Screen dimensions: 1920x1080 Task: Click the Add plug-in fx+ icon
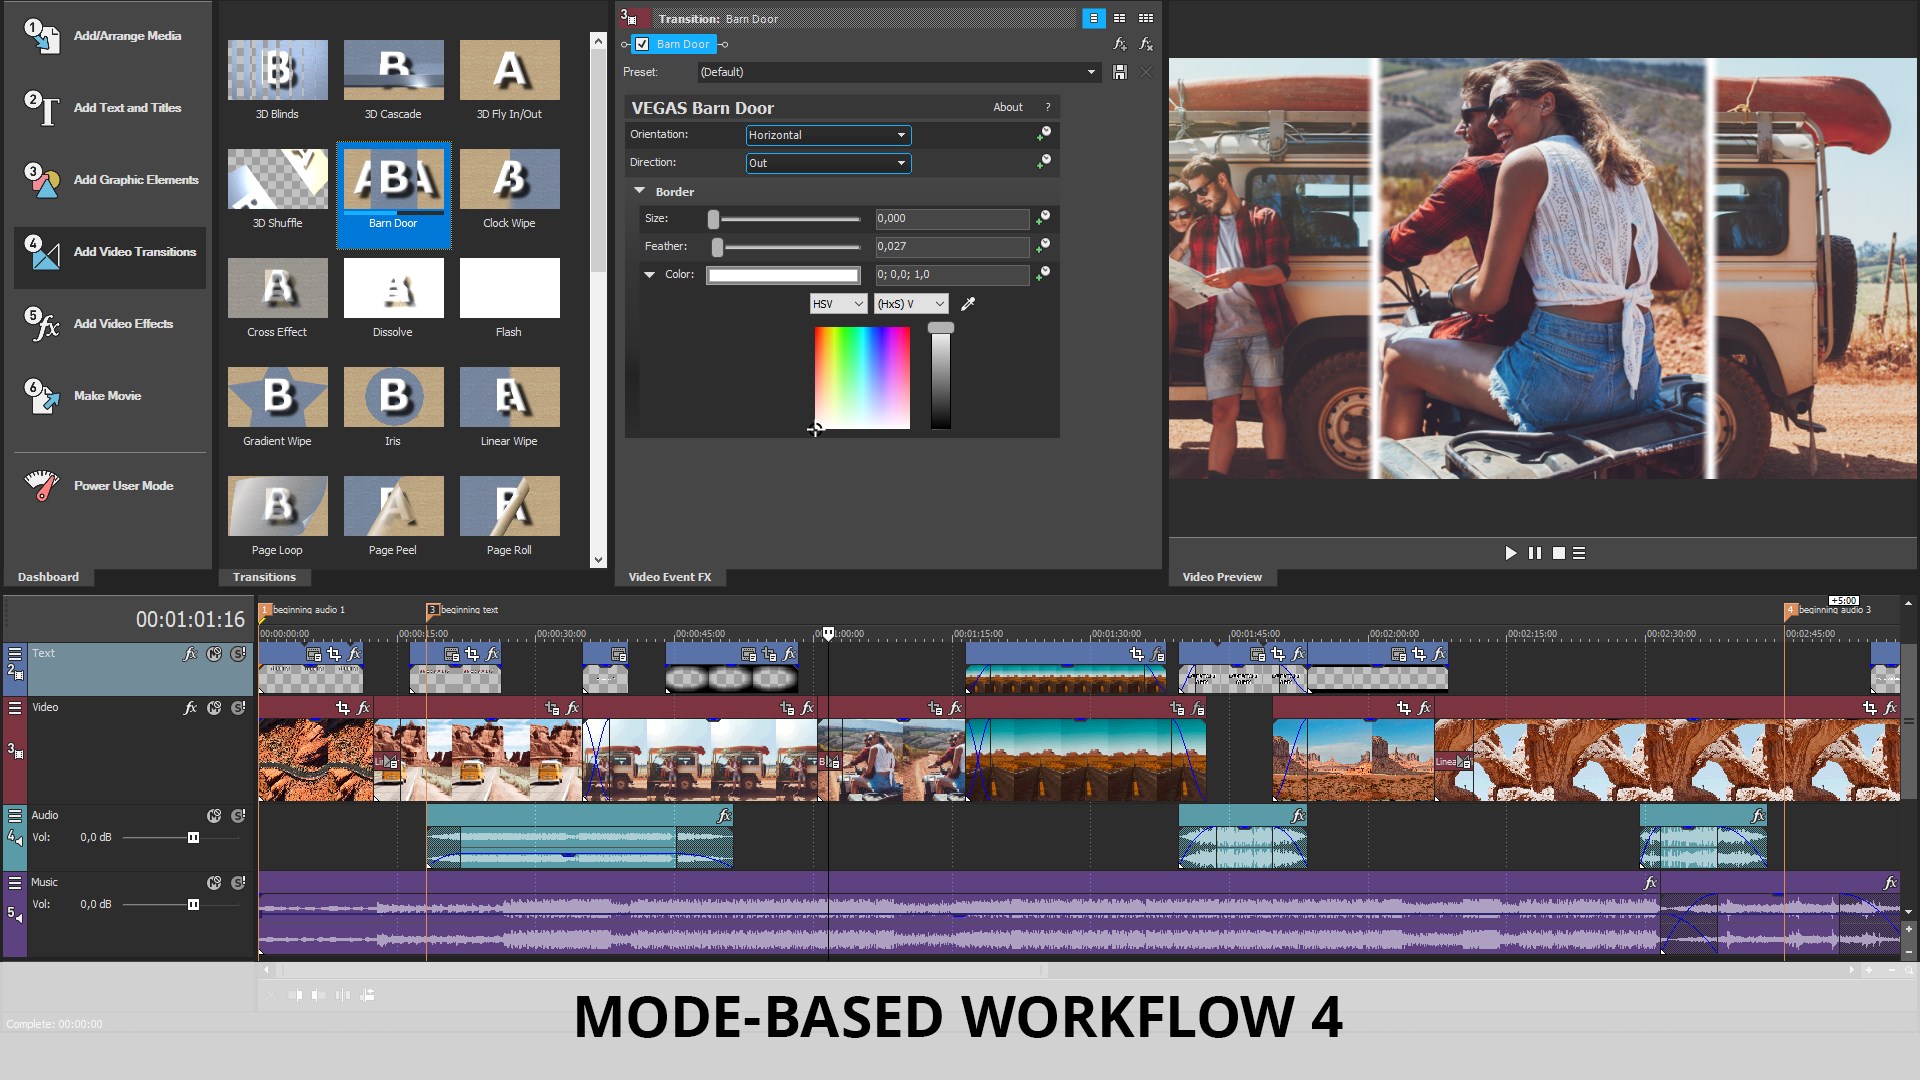(1119, 44)
